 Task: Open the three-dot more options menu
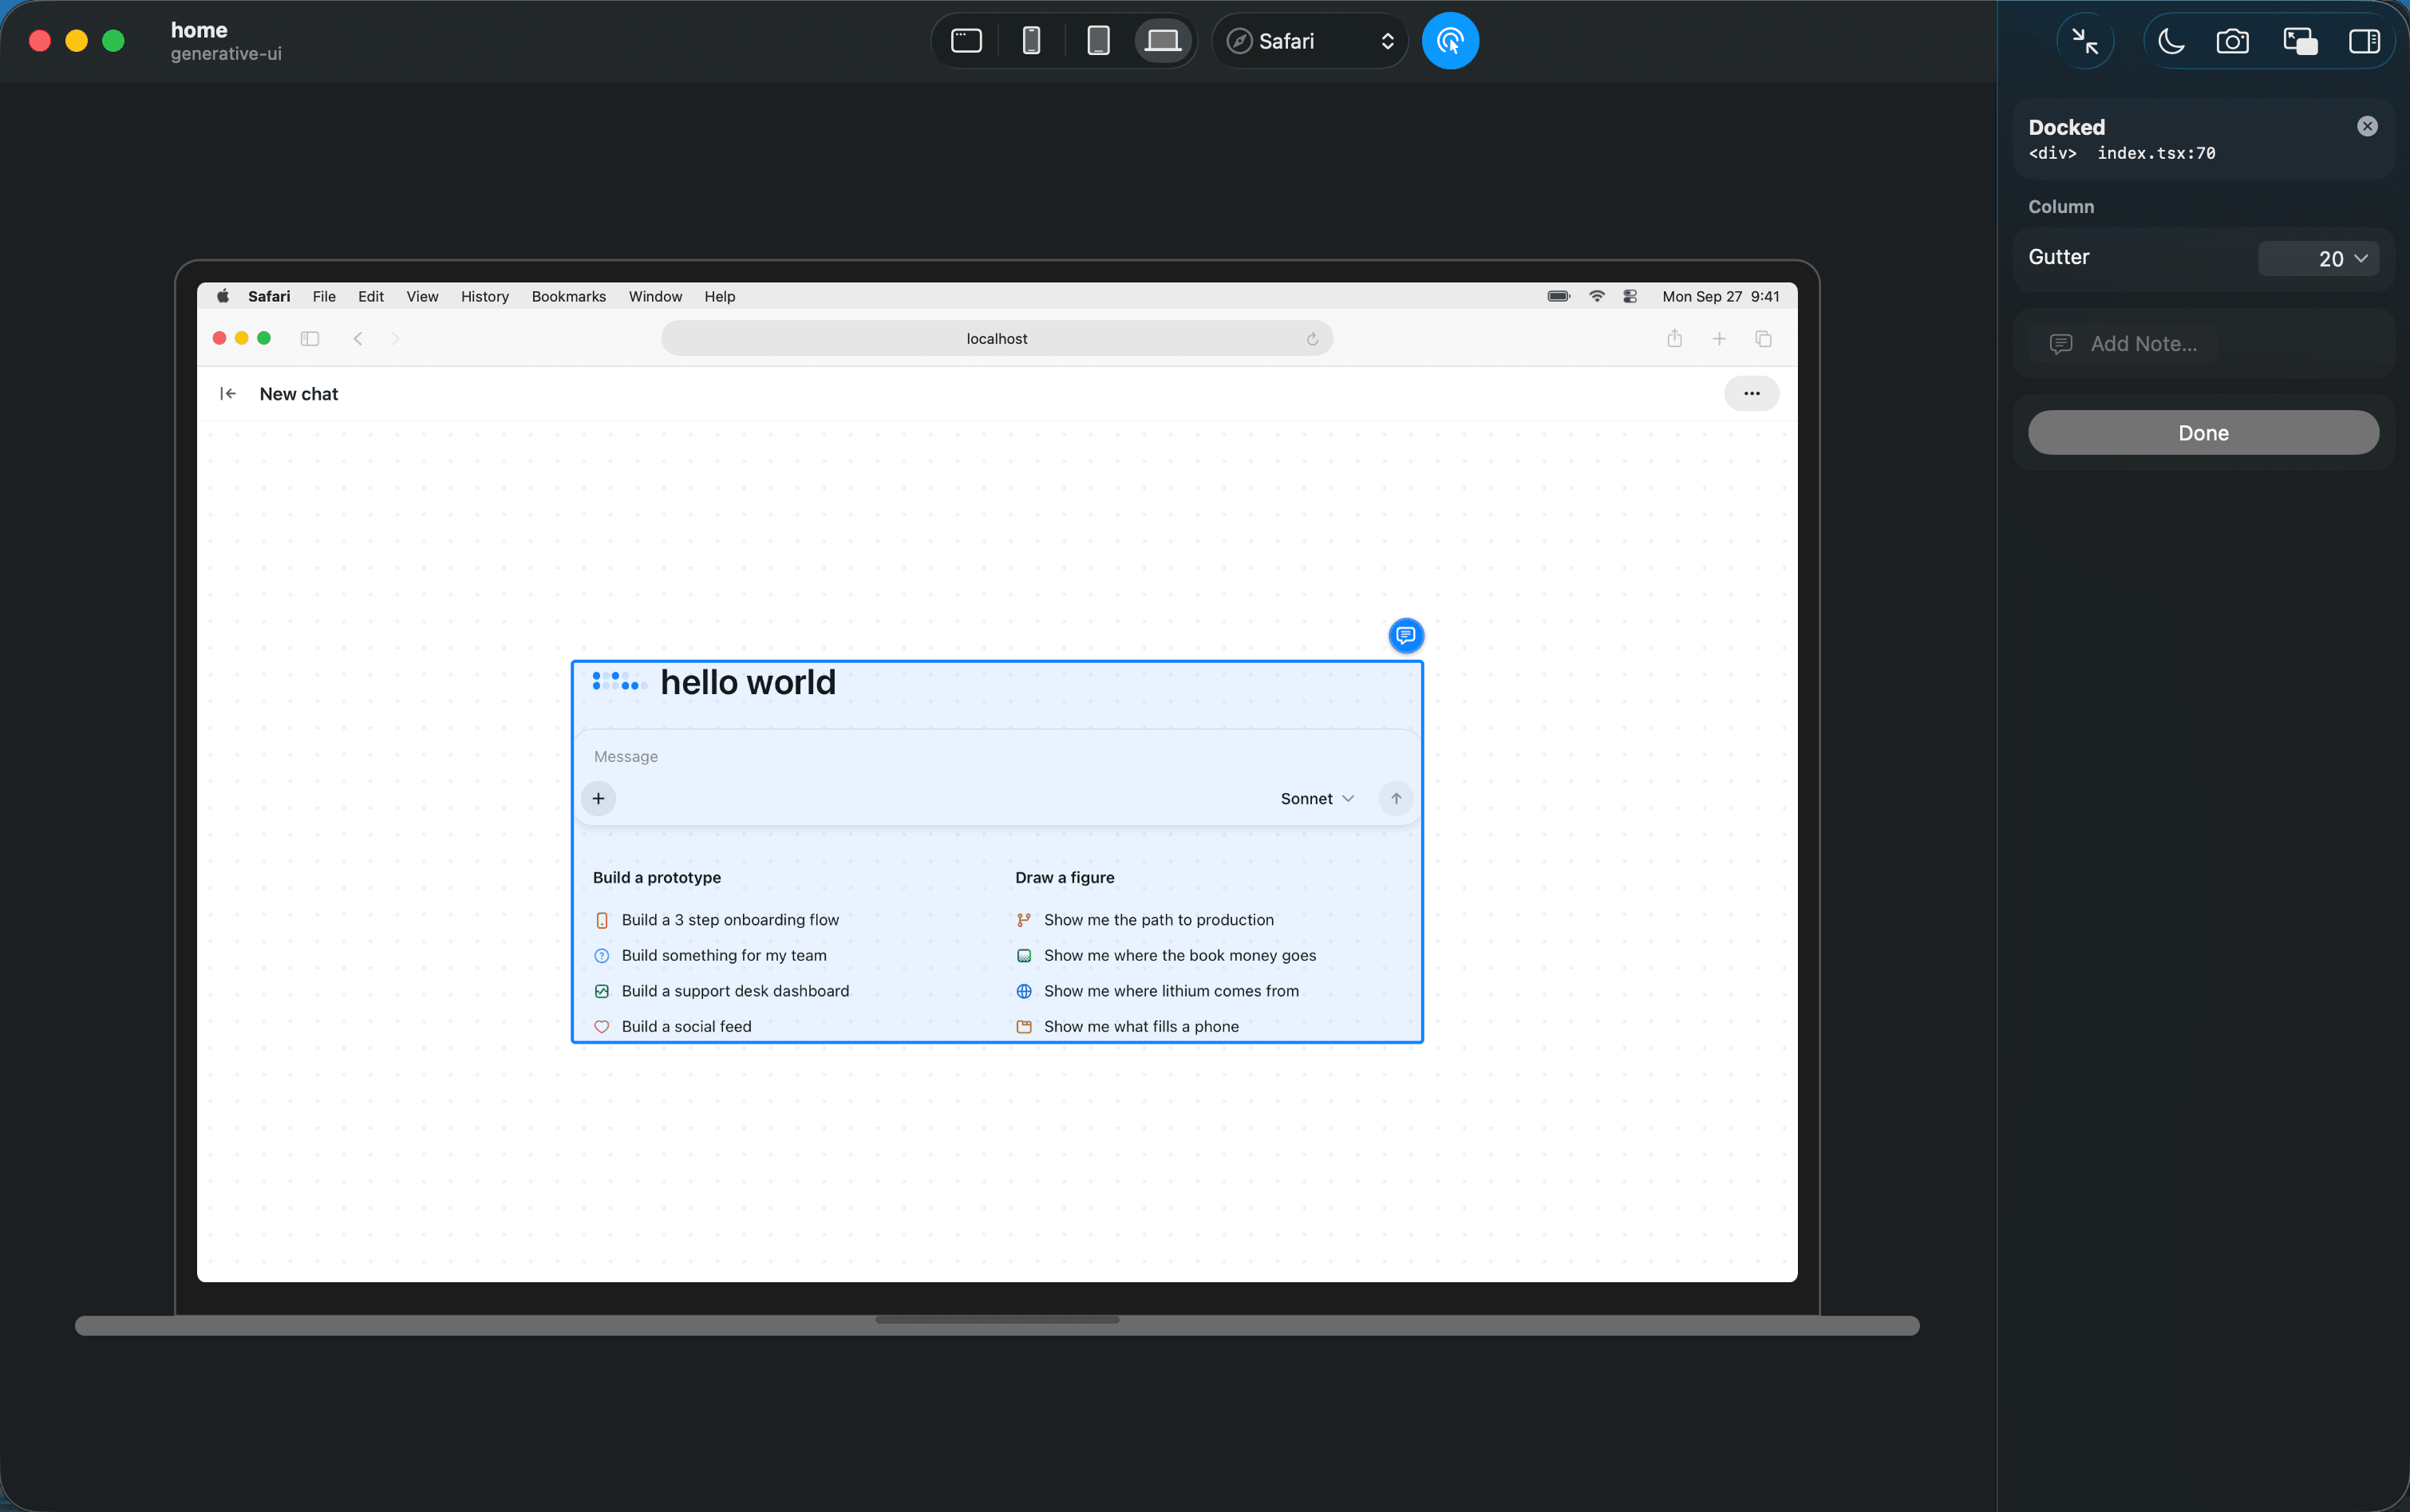coord(1751,394)
